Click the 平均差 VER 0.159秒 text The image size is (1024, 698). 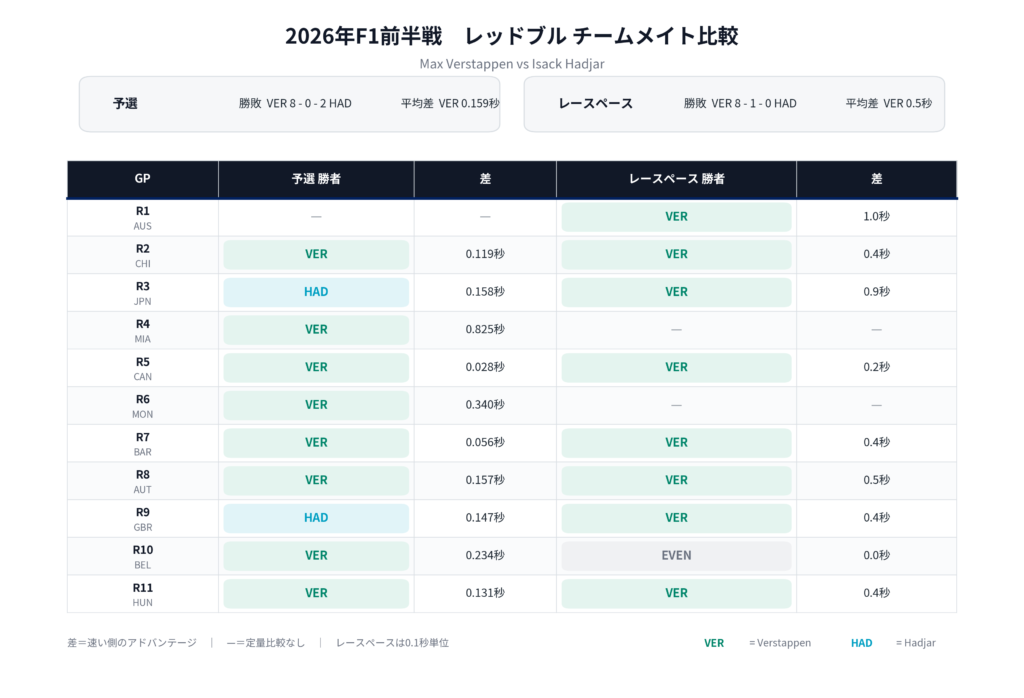tap(450, 104)
